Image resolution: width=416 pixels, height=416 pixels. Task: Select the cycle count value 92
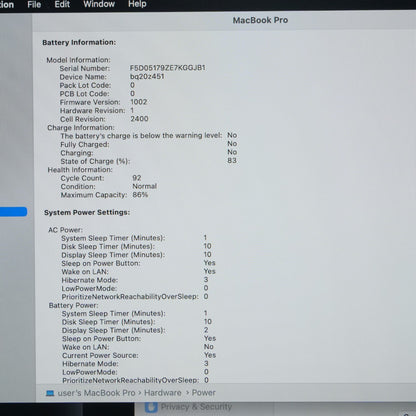click(137, 178)
